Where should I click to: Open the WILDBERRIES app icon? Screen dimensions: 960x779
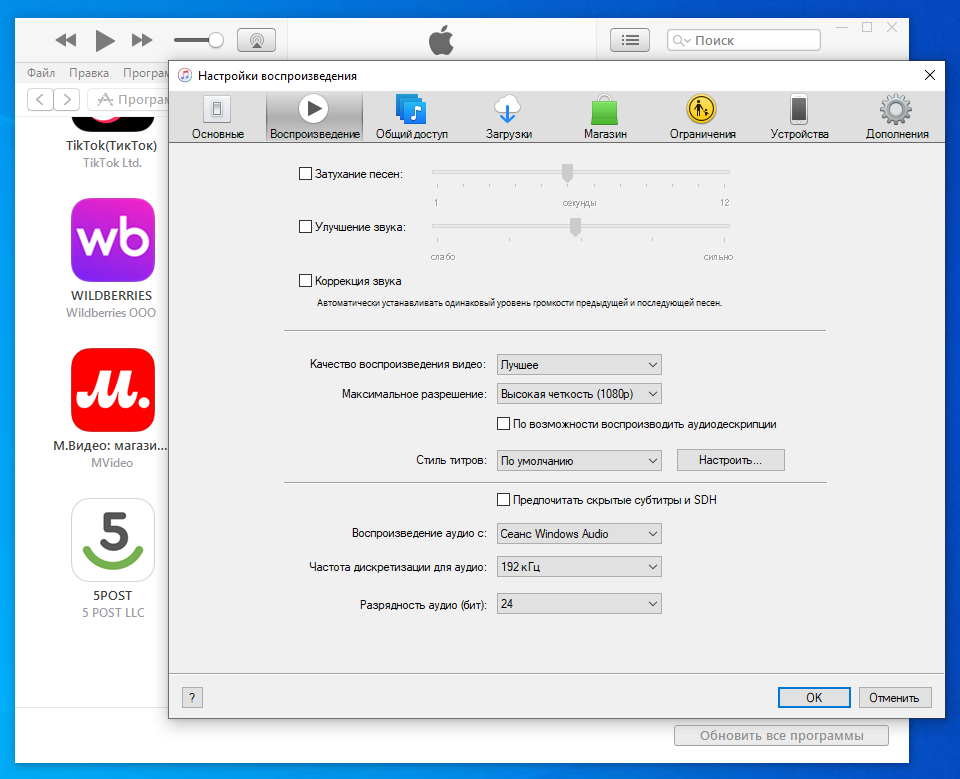[113, 239]
